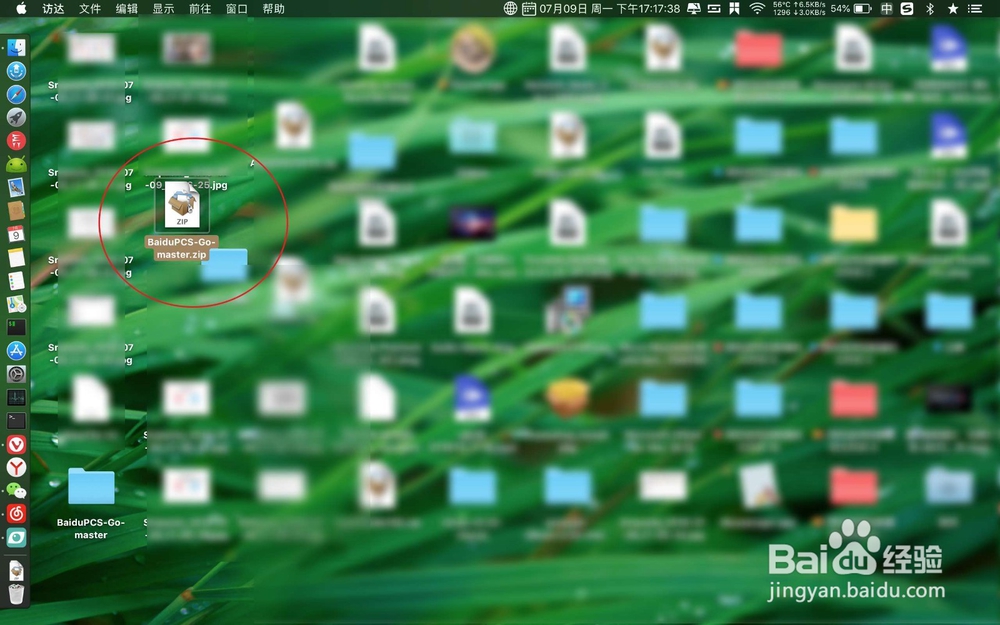Click the Bluetooth menu bar icon
This screenshot has height=625, width=1000.
[x=930, y=8]
